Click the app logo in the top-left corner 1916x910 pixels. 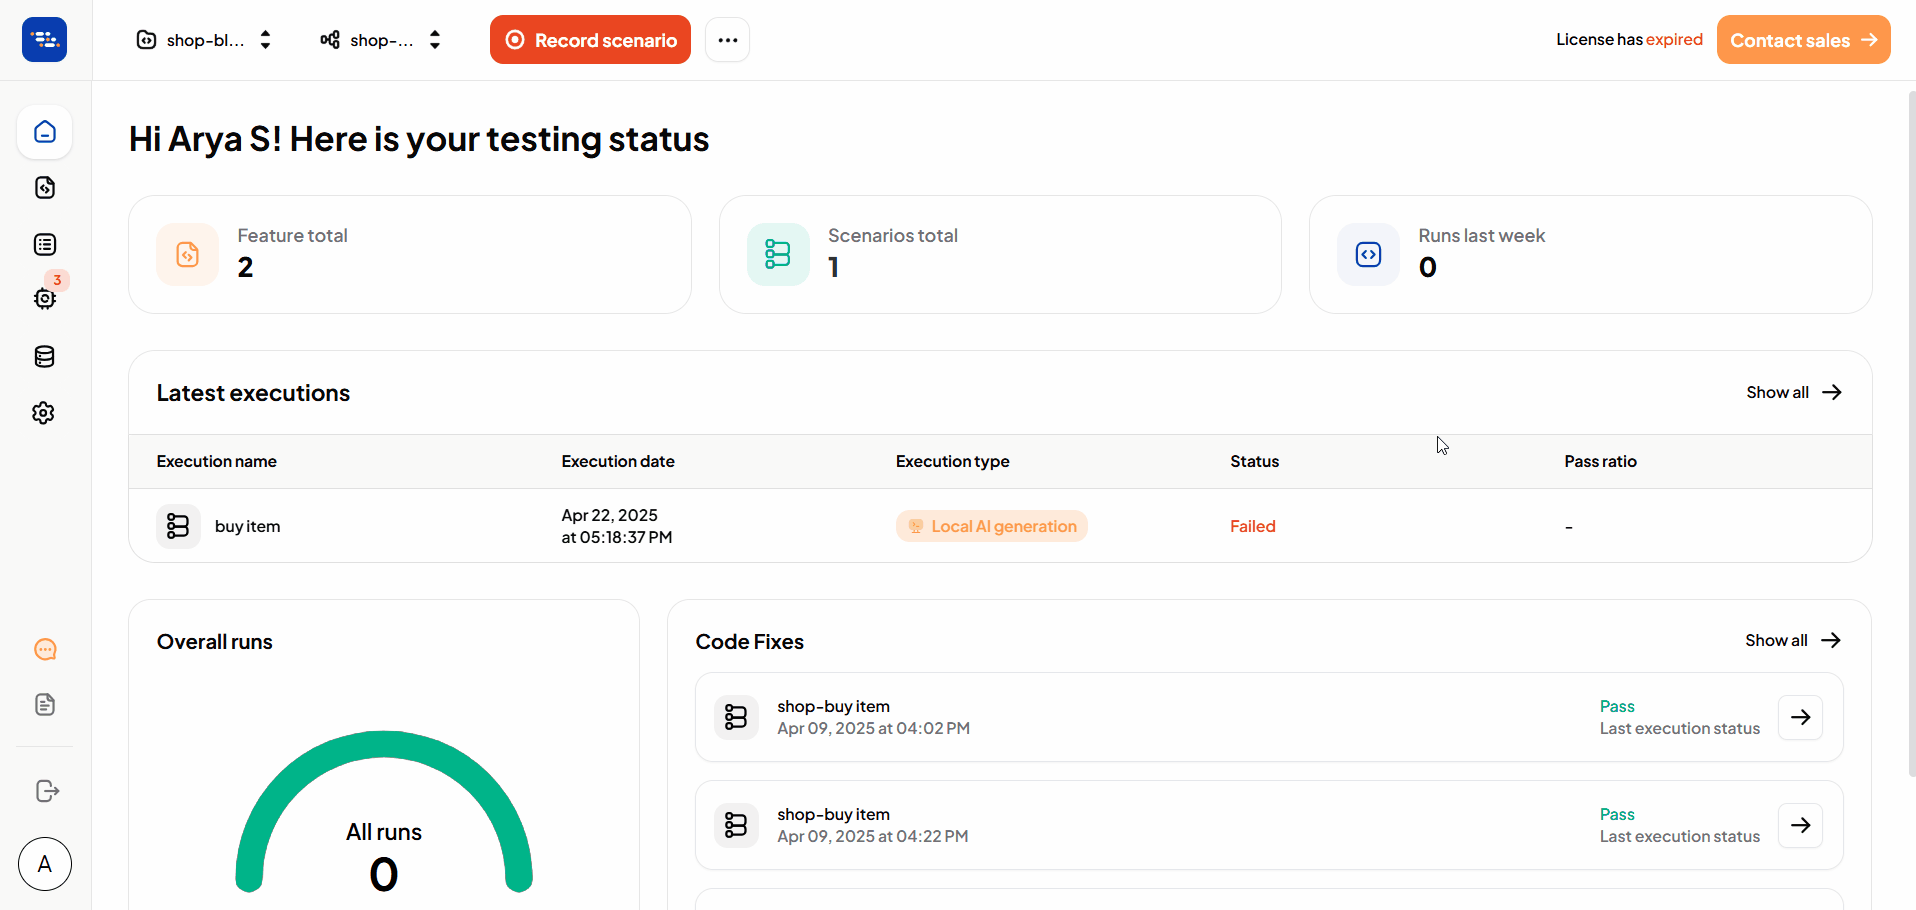point(44,39)
